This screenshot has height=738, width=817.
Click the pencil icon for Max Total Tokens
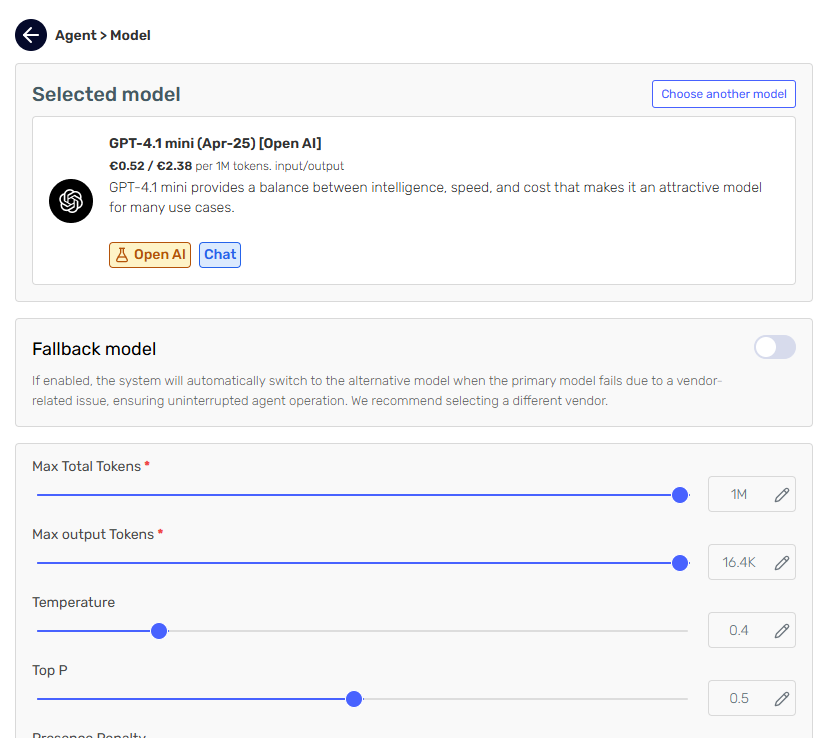(782, 494)
